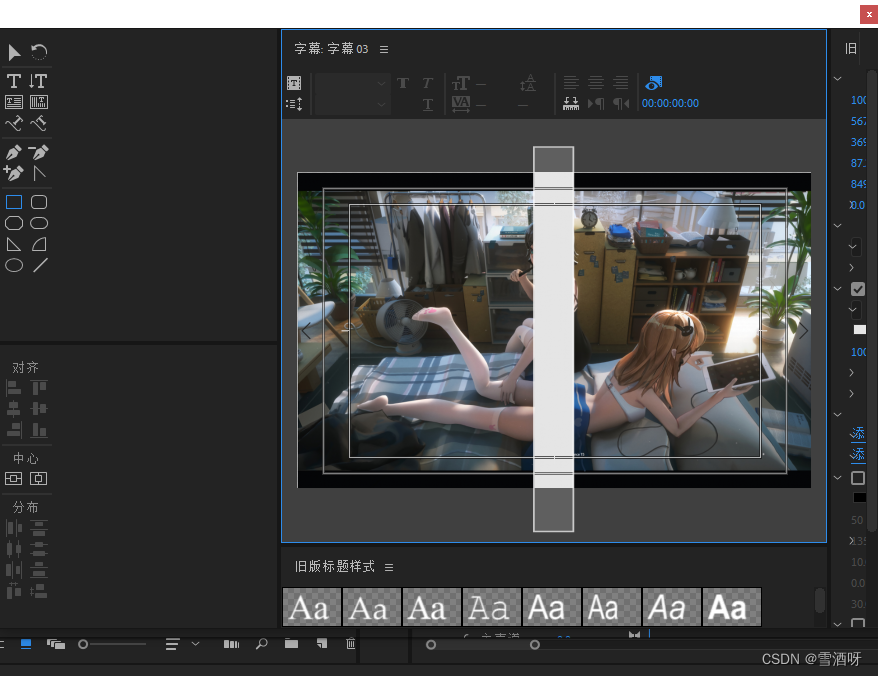878x676 pixels.
Task: Open the sort icons dropdown chevron
Action: click(195, 644)
